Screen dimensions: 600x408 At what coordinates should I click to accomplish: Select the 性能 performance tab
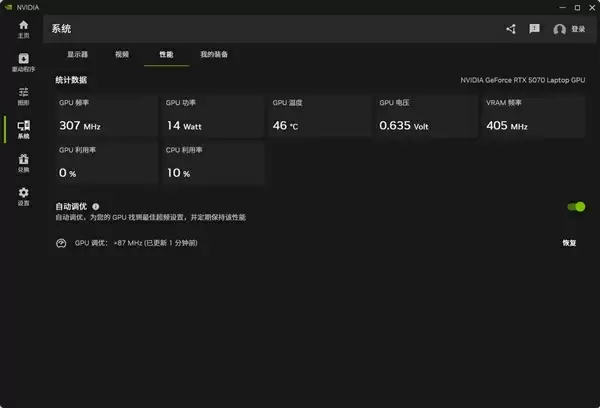(x=166, y=54)
